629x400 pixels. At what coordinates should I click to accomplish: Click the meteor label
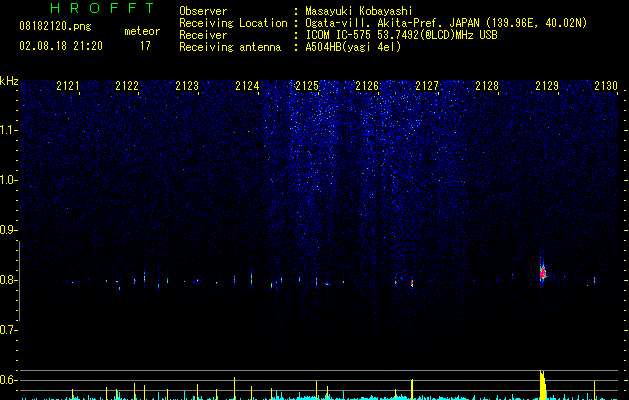pos(142,31)
